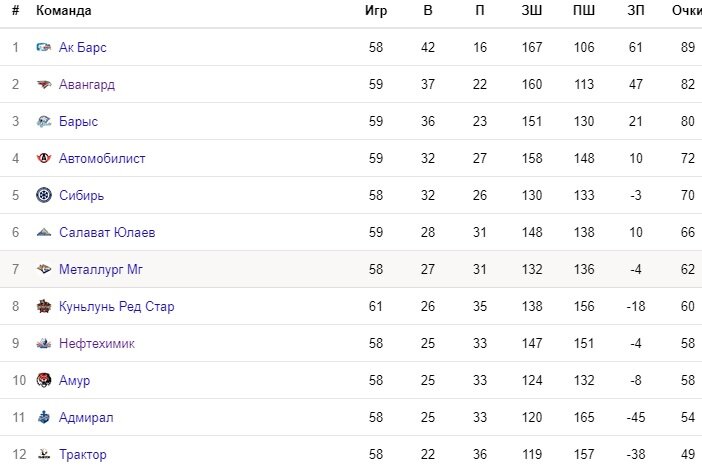Click the Автомобилист team logo icon
Image resolution: width=702 pixels, height=468 pixels.
click(43, 158)
